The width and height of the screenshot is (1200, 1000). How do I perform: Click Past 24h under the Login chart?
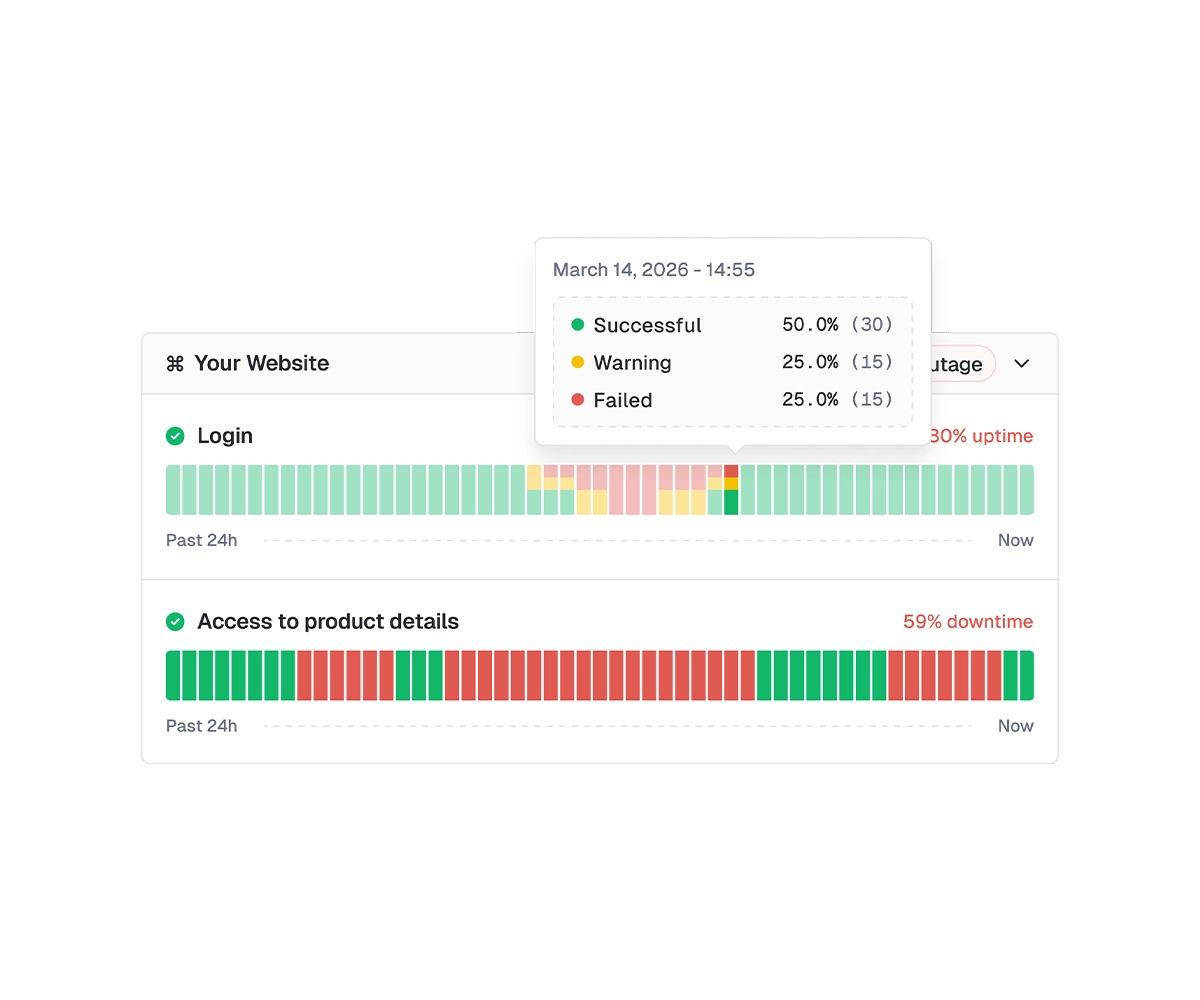202,540
